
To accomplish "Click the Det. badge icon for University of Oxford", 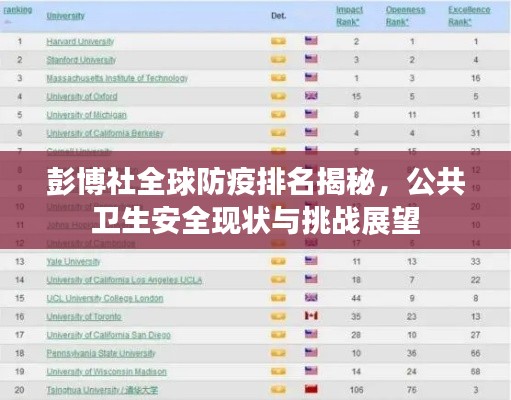I will tap(278, 96).
